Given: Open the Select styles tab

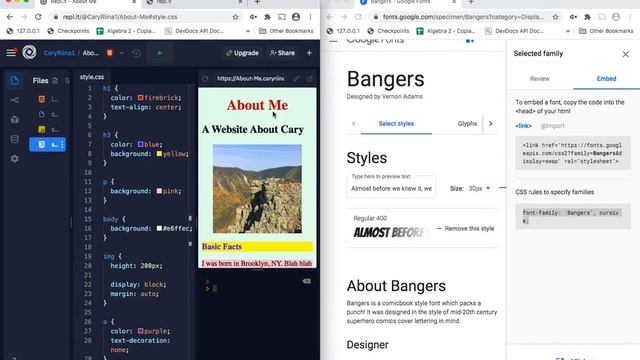Looking at the screenshot, I should point(396,124).
